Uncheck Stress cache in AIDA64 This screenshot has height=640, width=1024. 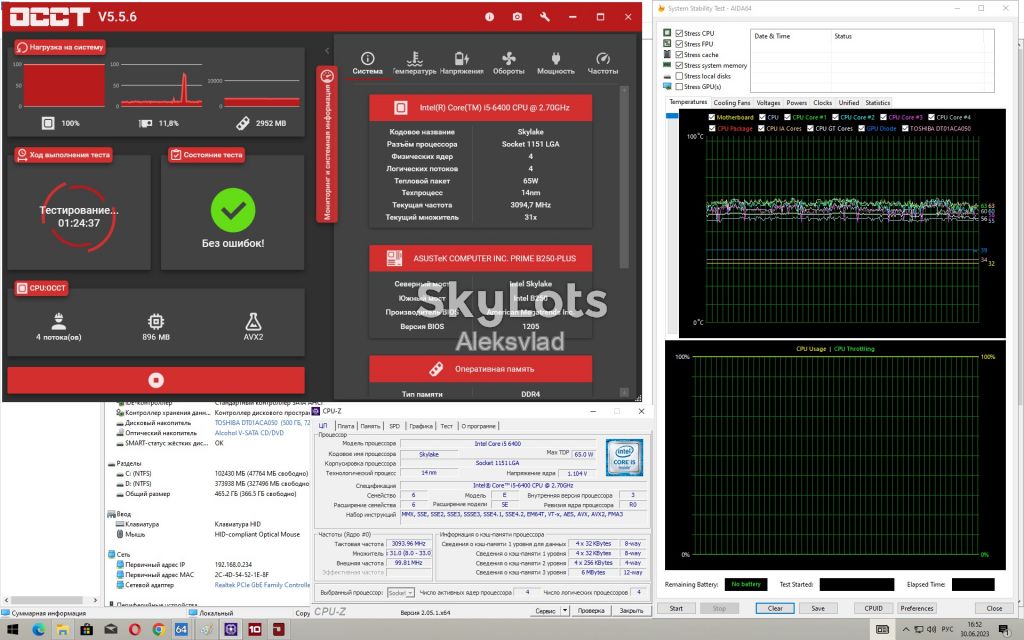click(x=679, y=55)
